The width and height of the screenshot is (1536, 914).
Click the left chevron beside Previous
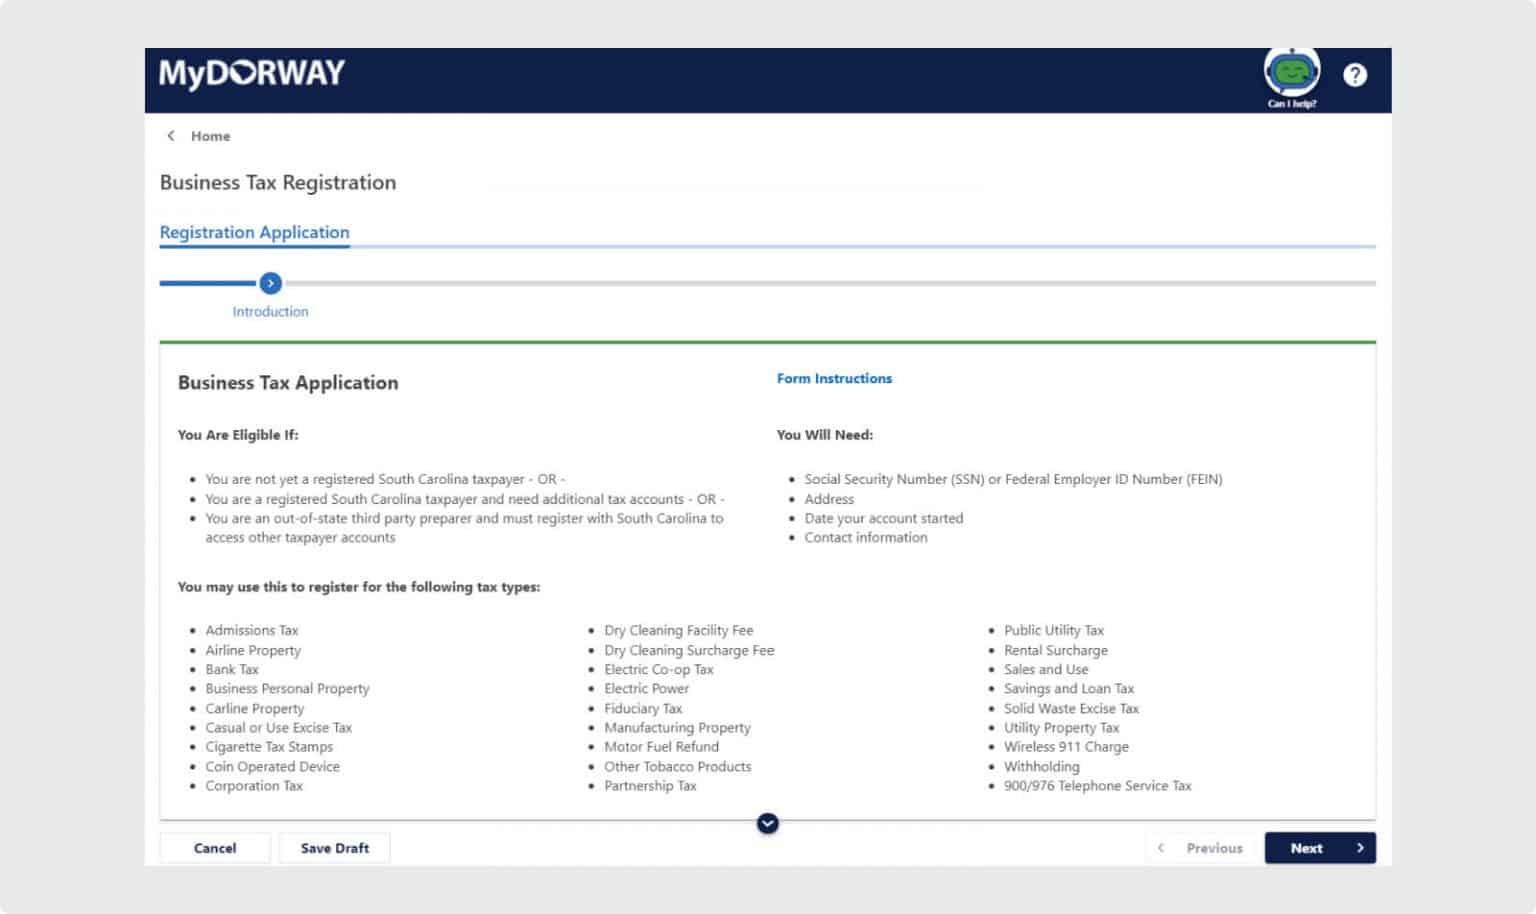click(1160, 847)
